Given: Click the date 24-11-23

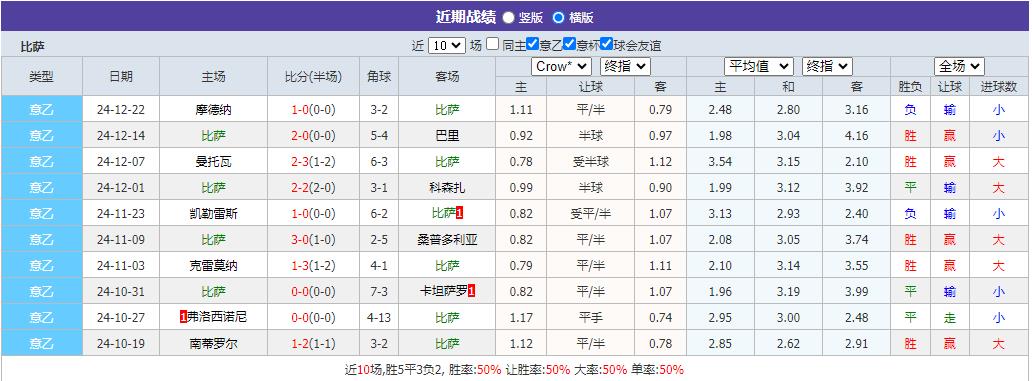Looking at the screenshot, I should pos(121,214).
